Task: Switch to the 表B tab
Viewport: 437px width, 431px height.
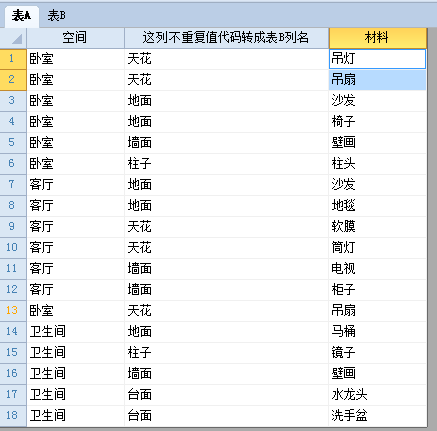Action: tap(56, 16)
